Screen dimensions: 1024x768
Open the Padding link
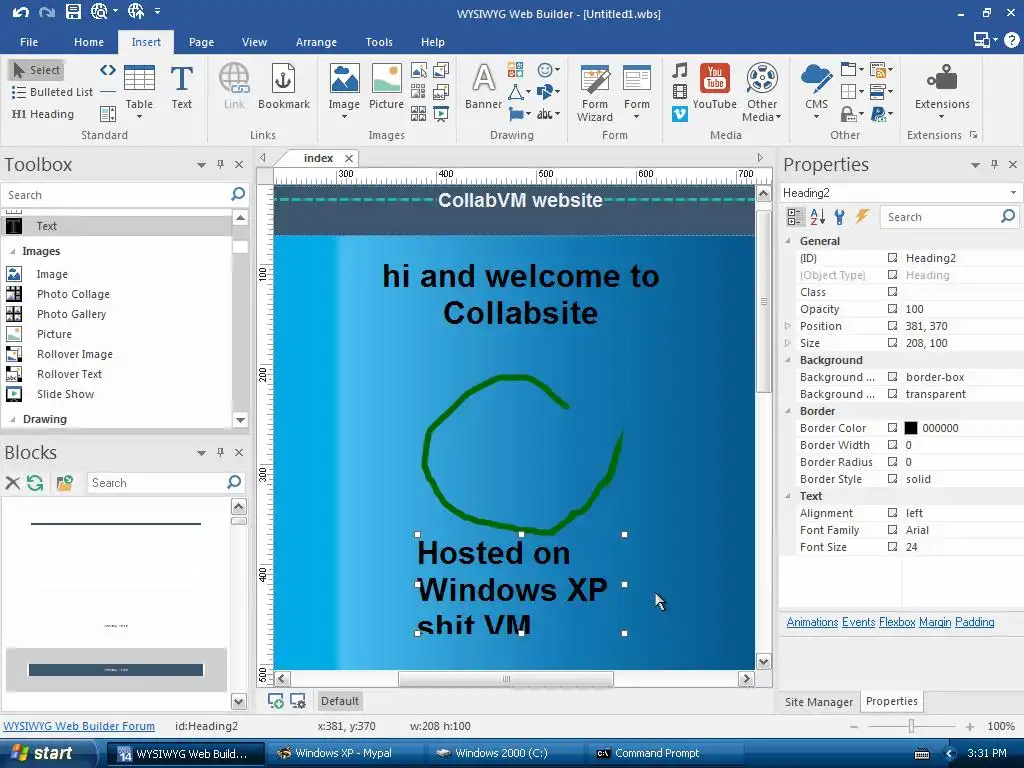point(974,622)
